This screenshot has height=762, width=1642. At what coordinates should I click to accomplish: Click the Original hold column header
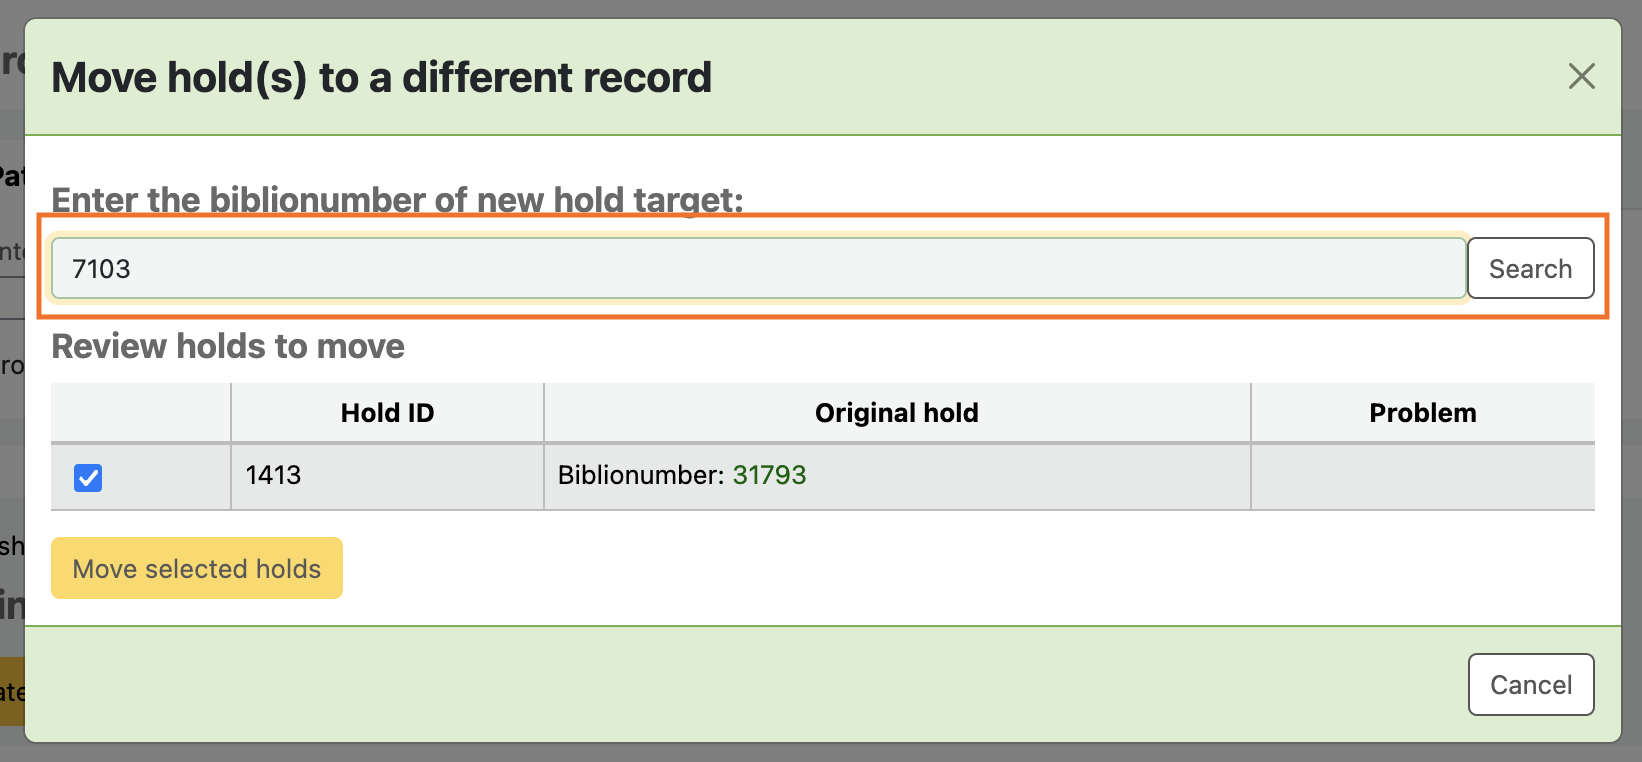pyautogui.click(x=896, y=413)
